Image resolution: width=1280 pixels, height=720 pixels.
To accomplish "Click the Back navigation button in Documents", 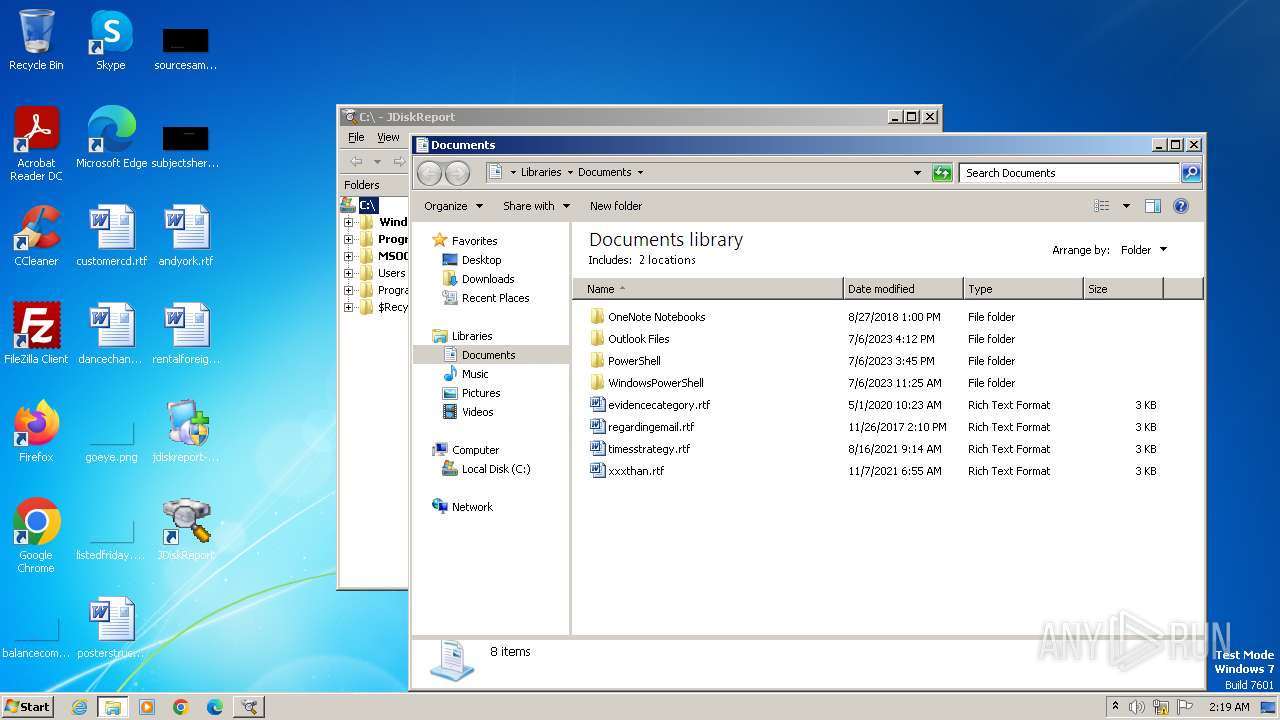I will [x=429, y=173].
